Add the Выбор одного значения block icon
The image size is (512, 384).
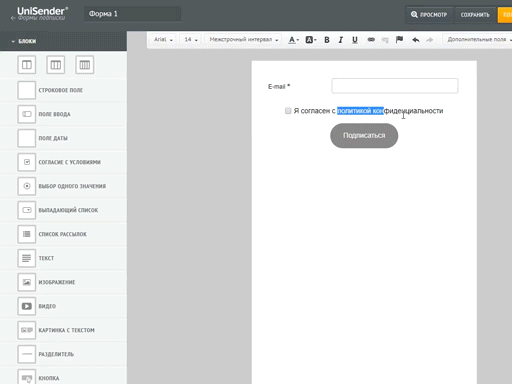coord(27,186)
